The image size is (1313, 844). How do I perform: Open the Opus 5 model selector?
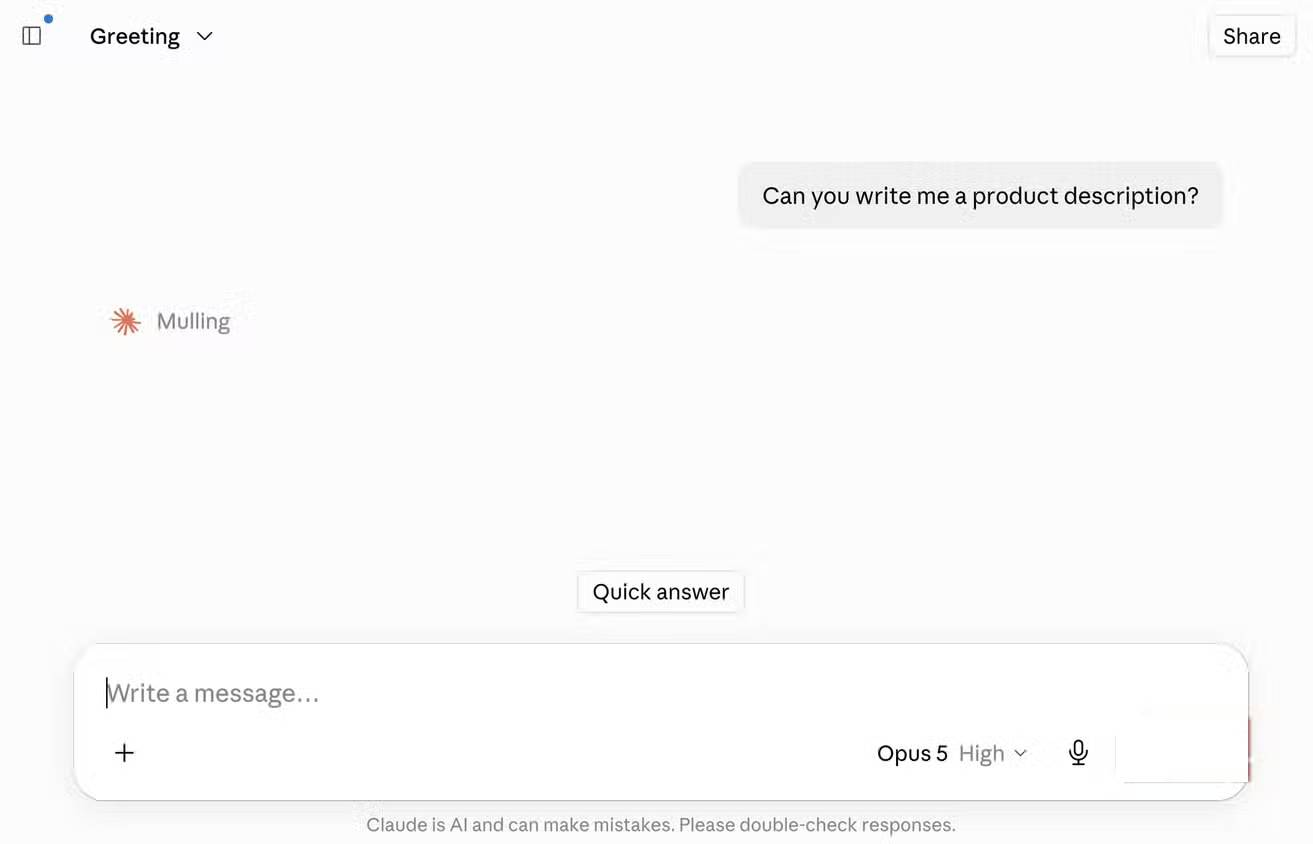click(x=952, y=753)
